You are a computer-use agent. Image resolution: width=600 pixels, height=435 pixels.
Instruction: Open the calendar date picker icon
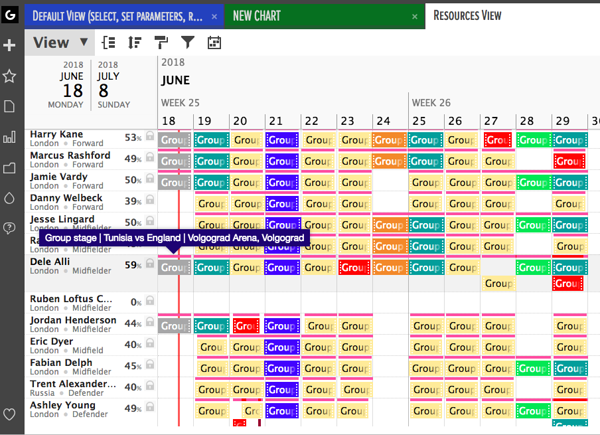(214, 42)
